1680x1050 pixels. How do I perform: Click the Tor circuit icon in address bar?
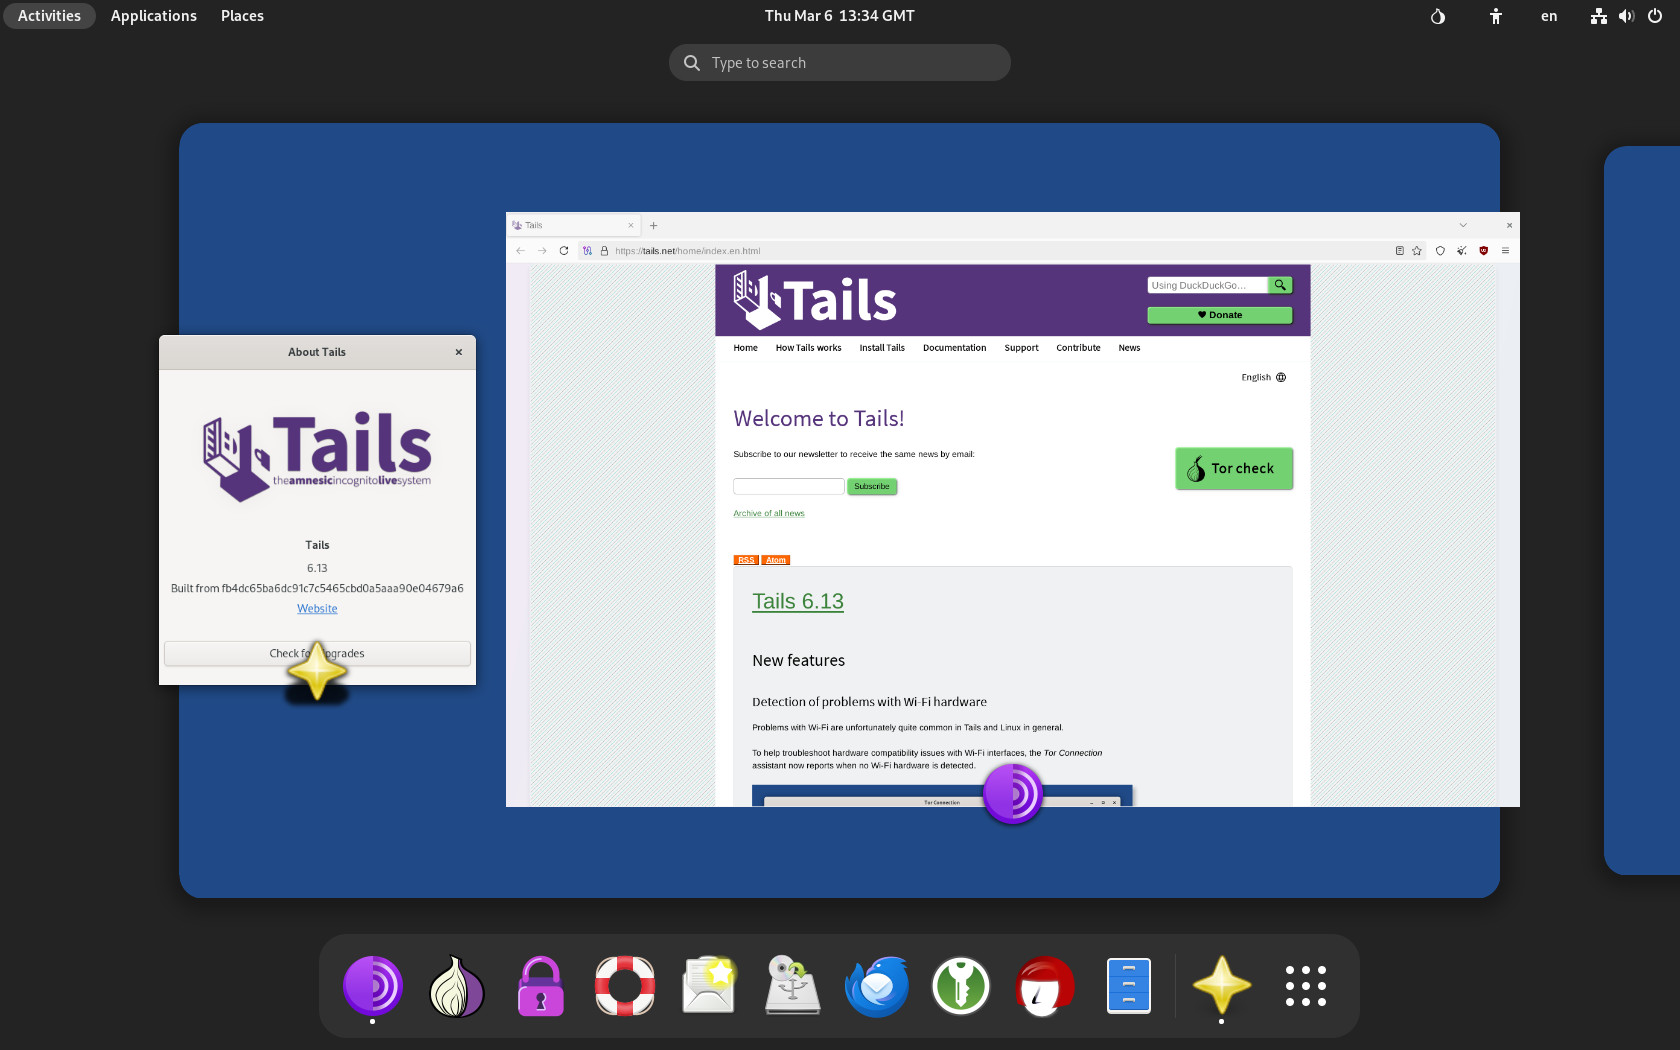tap(587, 251)
